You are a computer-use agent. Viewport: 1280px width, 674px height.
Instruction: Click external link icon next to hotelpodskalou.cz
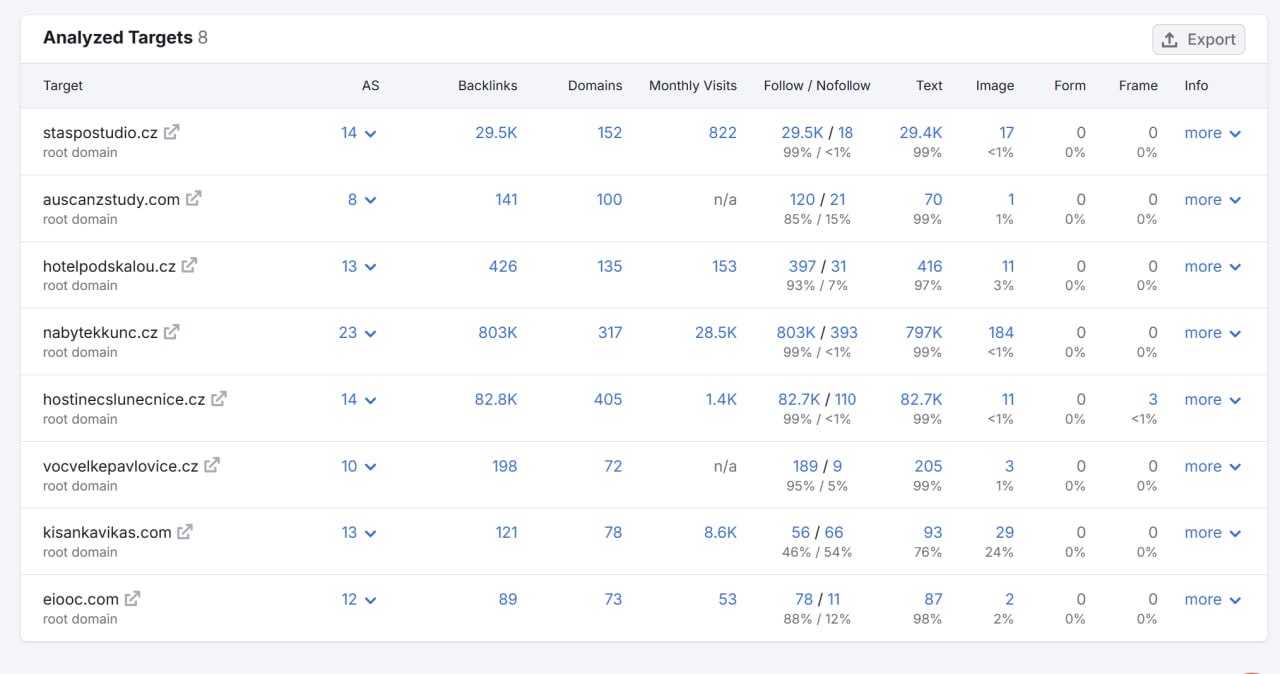tap(189, 266)
